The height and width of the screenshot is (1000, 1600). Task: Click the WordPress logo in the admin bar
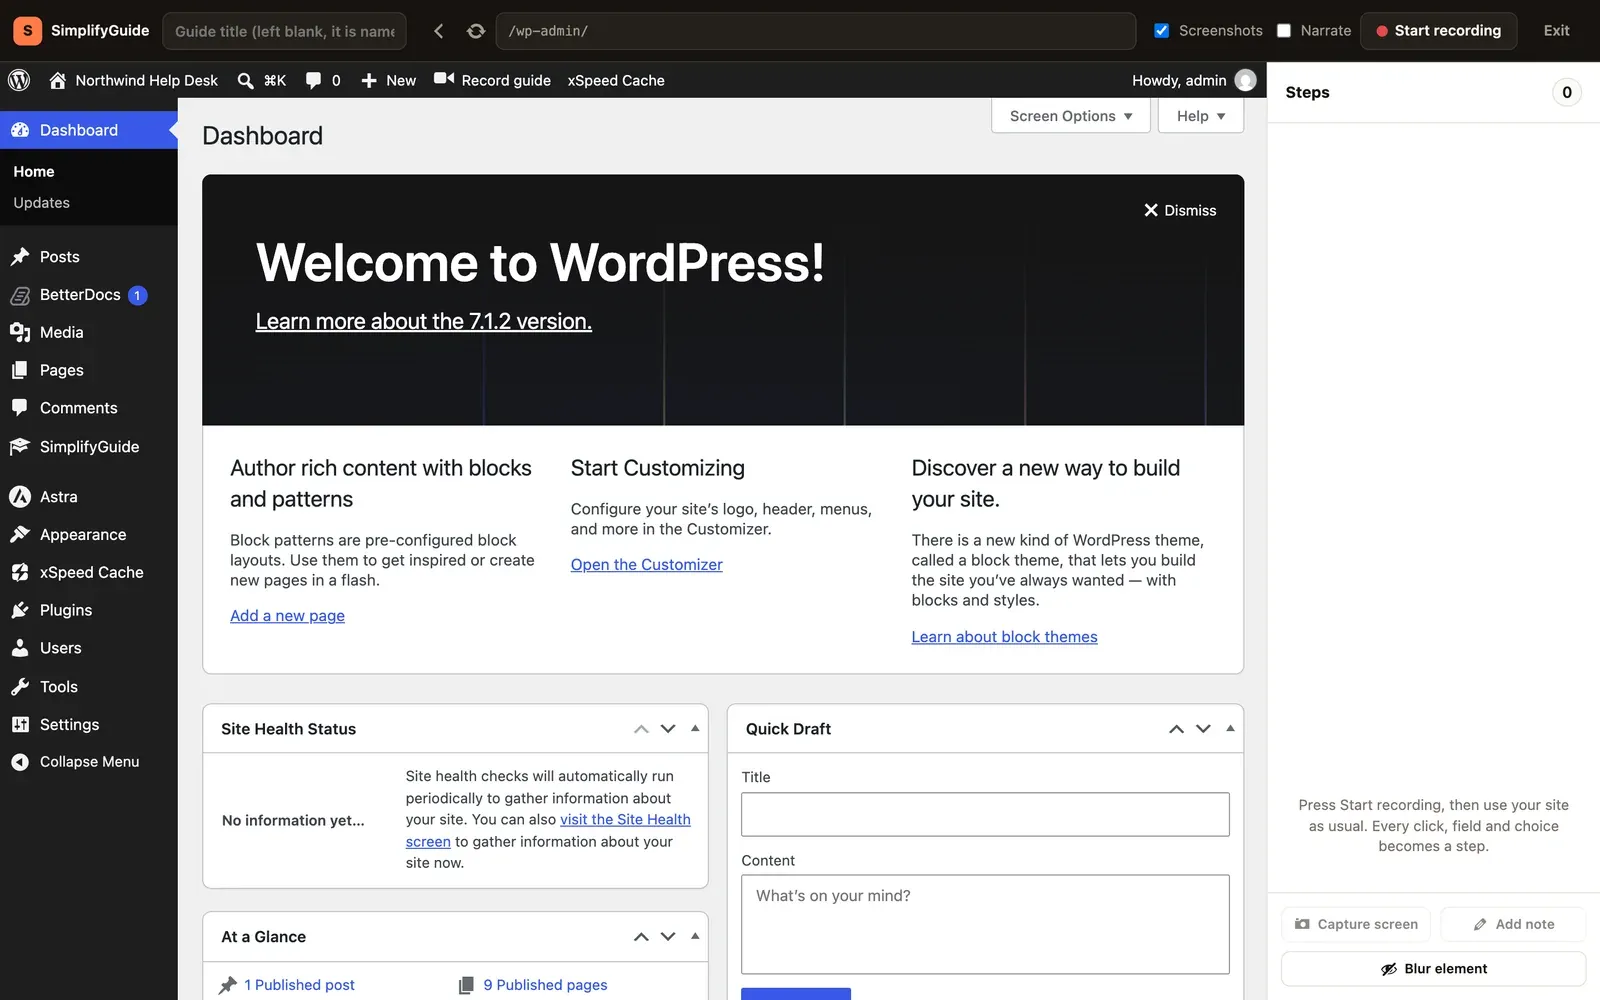19,80
